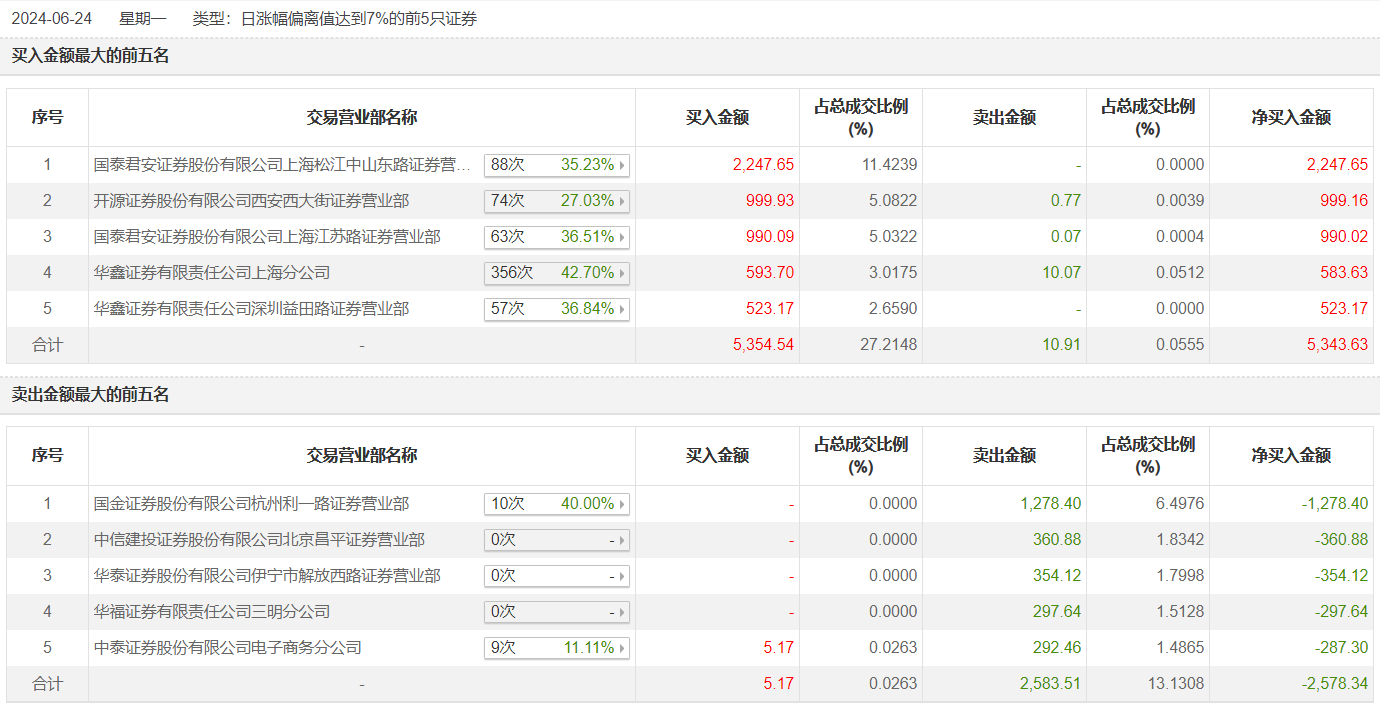Click arrow on 57次 36.84% box
Screen dimensions: 1380x705
622,309
